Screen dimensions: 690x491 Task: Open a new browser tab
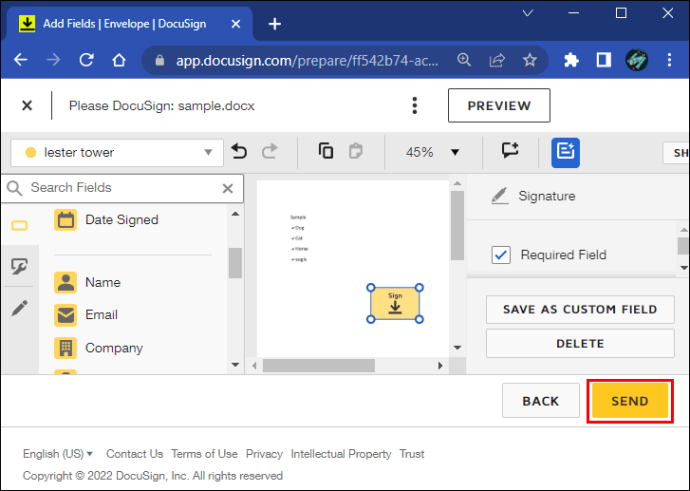275,24
